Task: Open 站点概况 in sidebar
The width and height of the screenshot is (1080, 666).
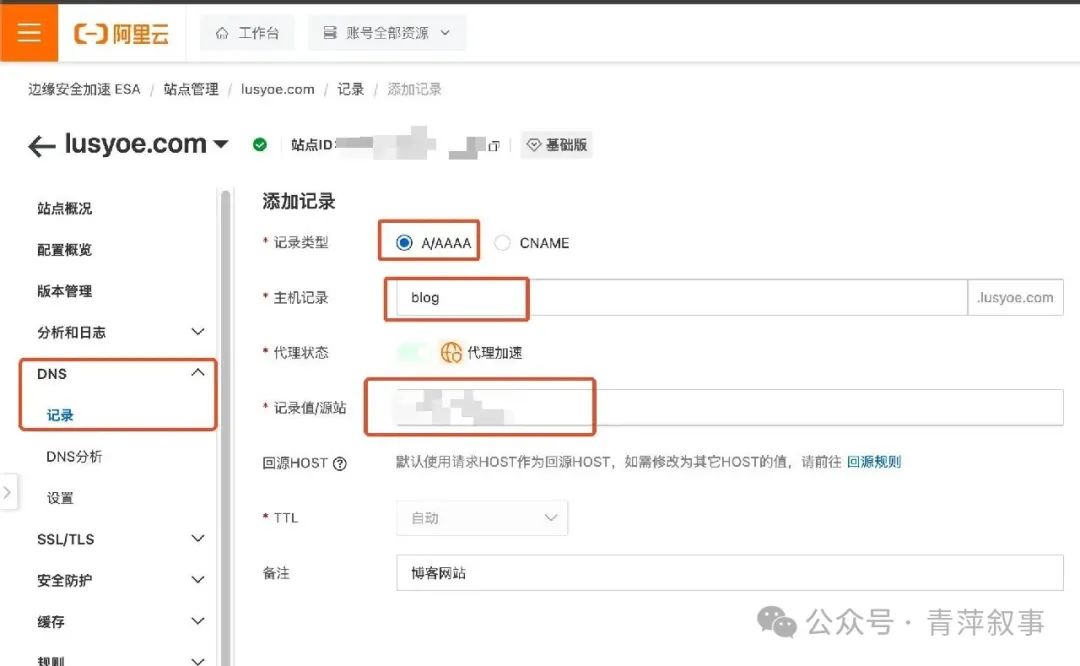Action: click(65, 209)
